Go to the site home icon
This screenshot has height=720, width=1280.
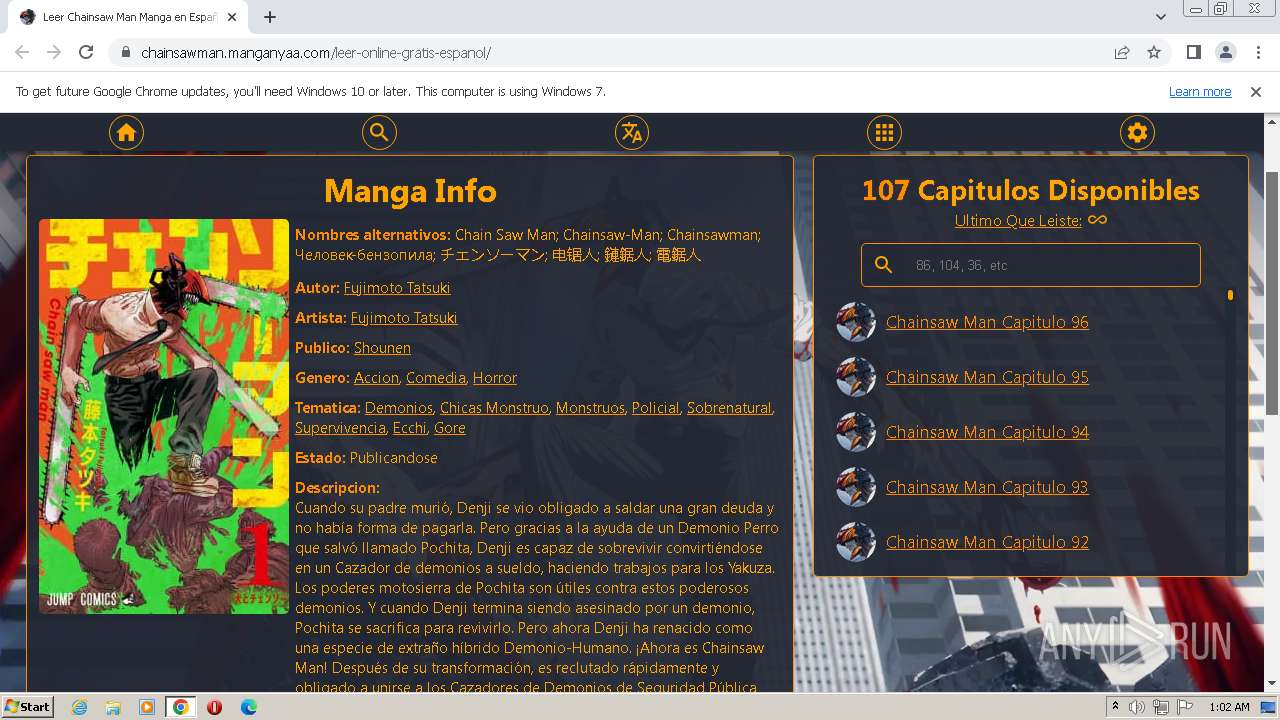click(126, 132)
